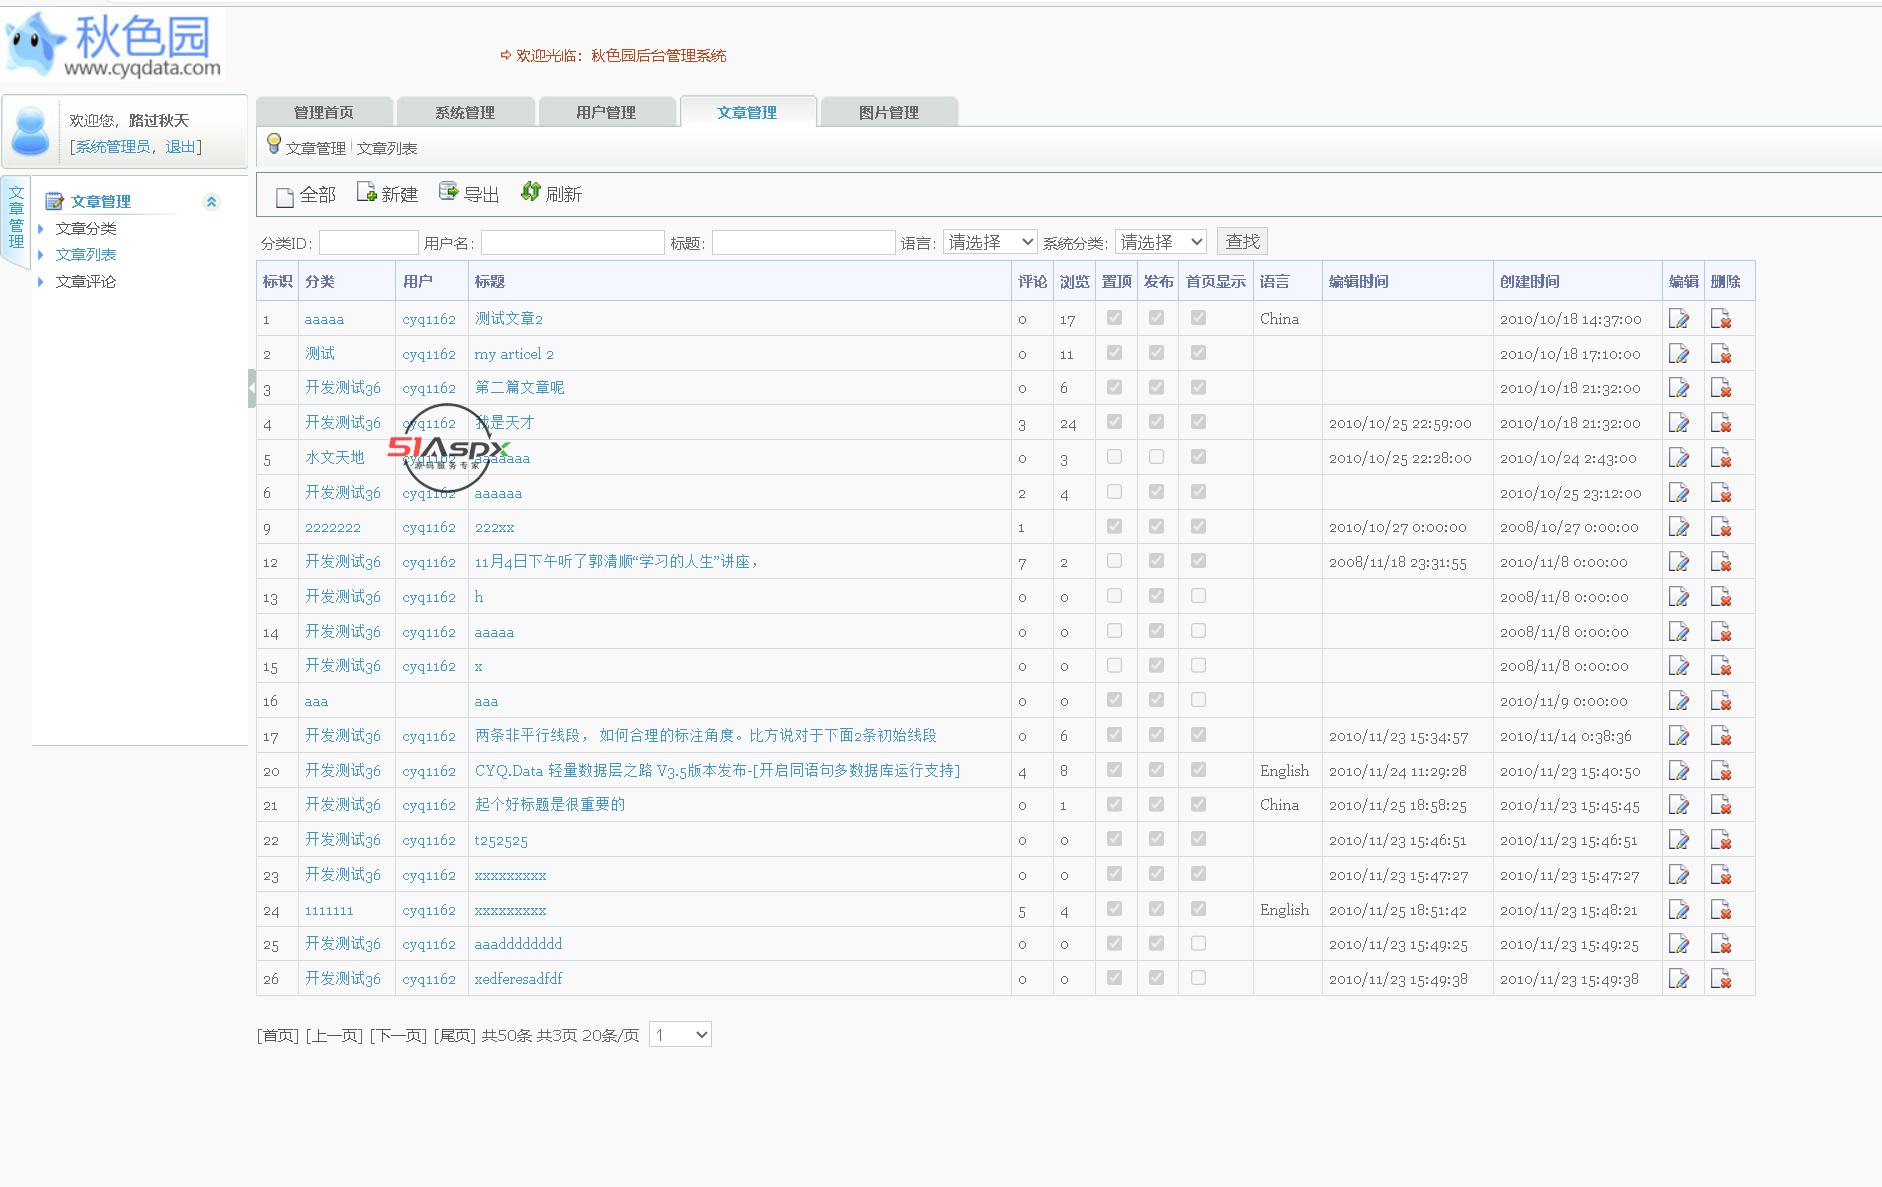Go to the 尾页 last page
1882x1187 pixels.
(x=455, y=1036)
